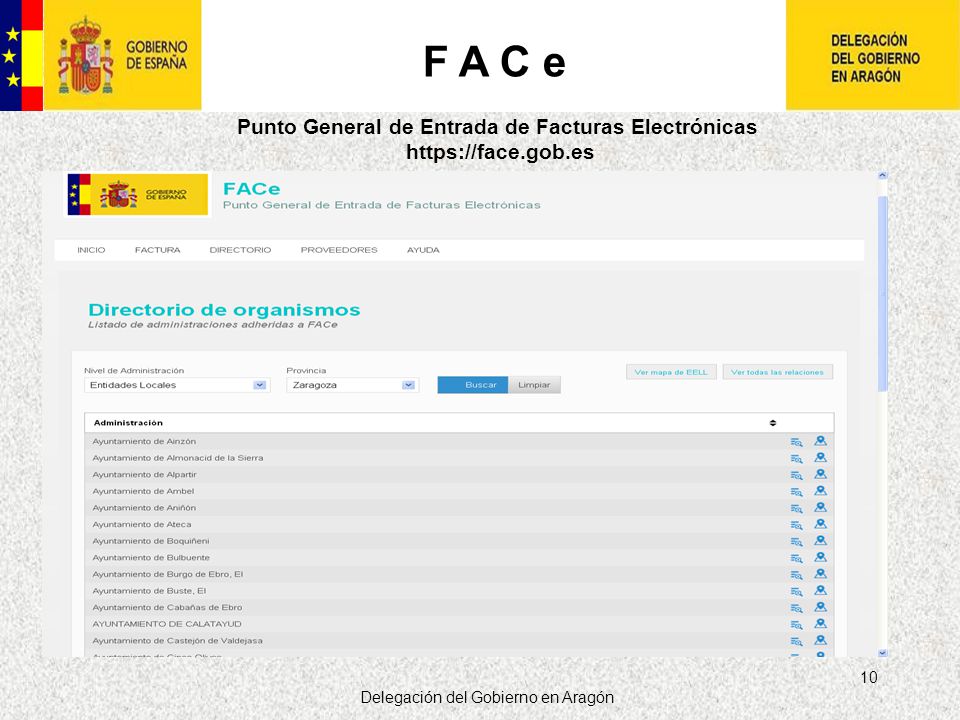Viewport: 960px width, 720px height.
Task: Click the FACe site title
Action: (x=252, y=189)
